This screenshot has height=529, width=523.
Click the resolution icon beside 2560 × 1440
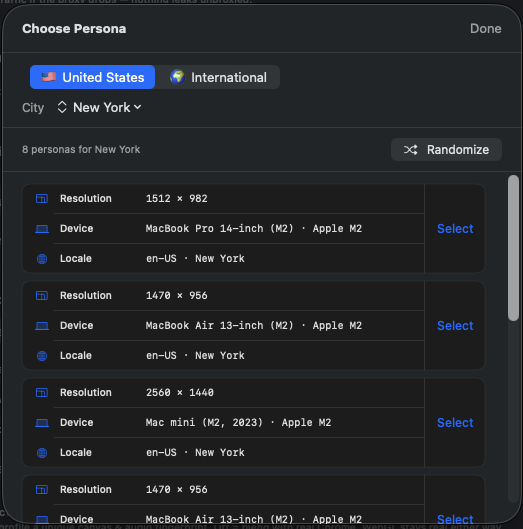42,392
